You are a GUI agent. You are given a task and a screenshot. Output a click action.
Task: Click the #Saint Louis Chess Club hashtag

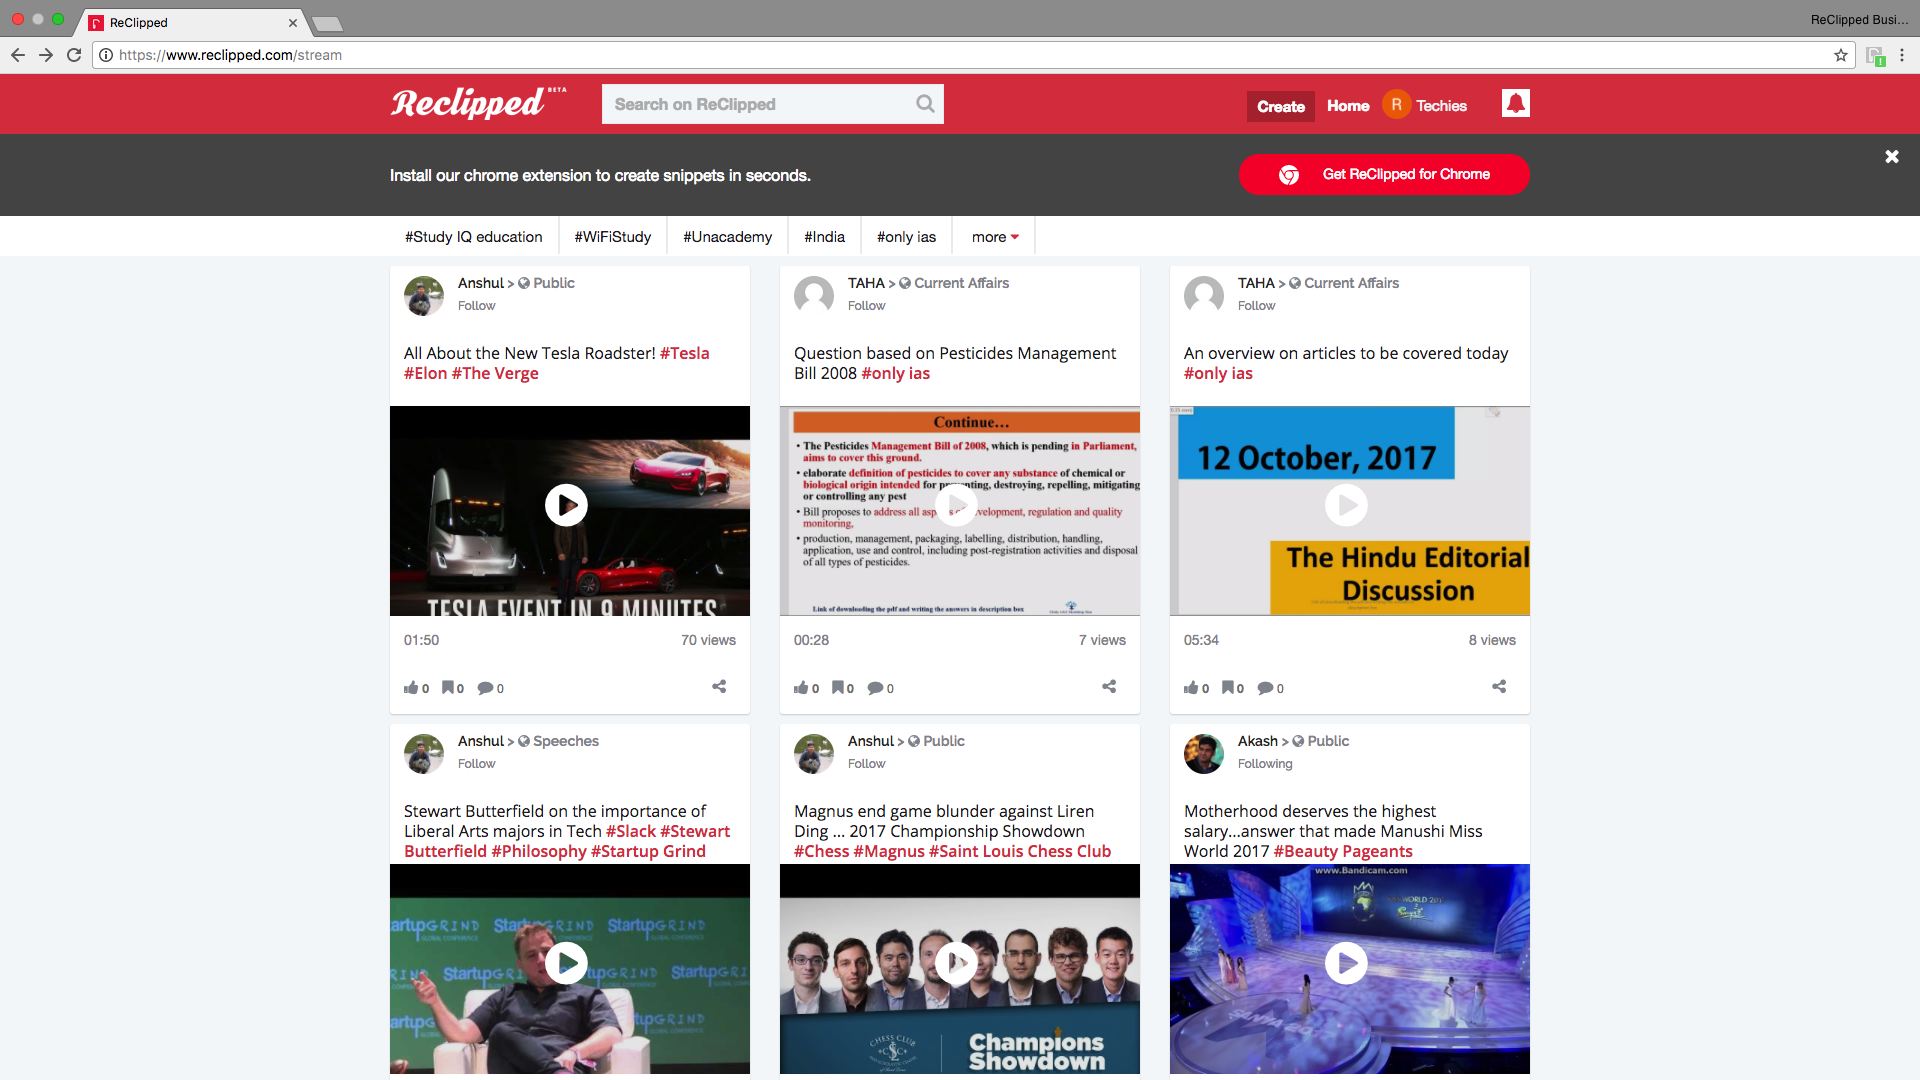[1020, 851]
